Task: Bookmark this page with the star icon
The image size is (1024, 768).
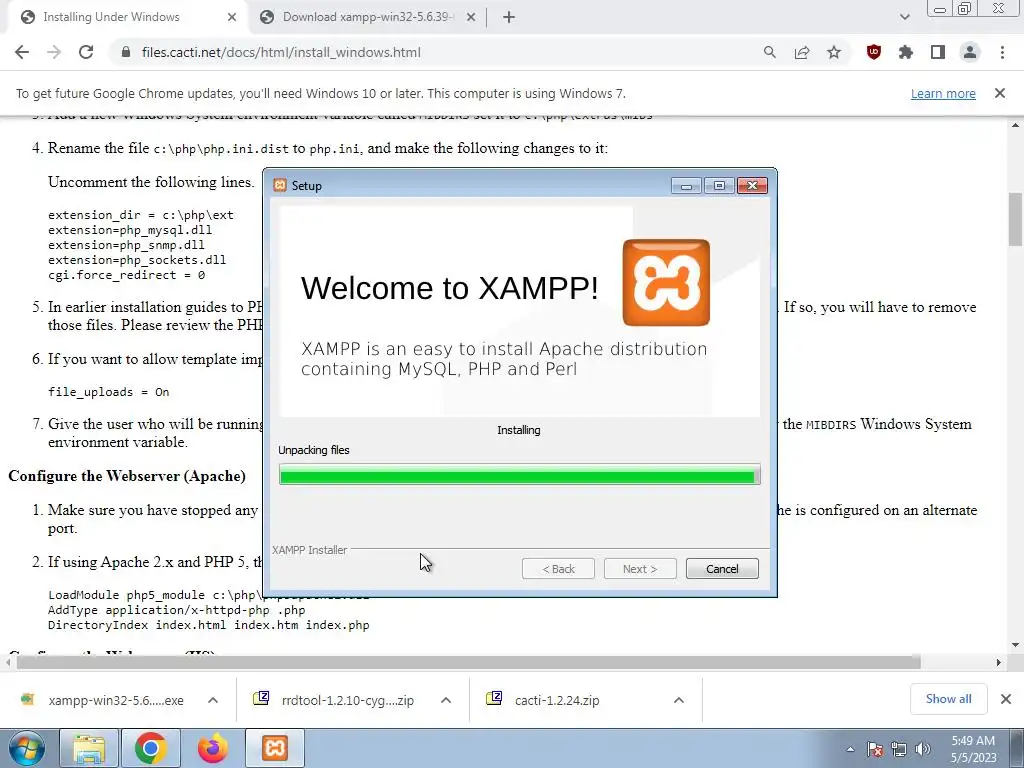Action: 834,52
